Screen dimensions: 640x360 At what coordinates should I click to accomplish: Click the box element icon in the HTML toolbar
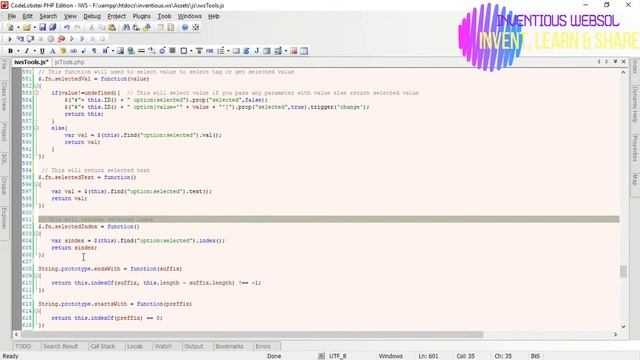[x=184, y=51]
